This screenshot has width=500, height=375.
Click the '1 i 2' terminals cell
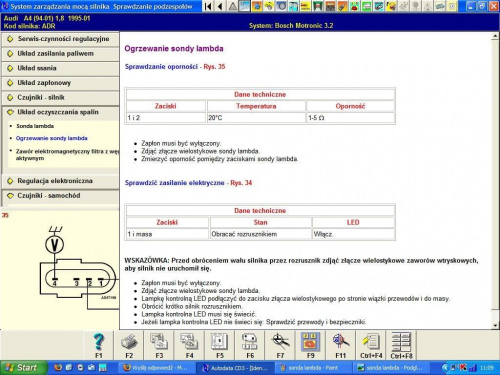click(x=166, y=118)
